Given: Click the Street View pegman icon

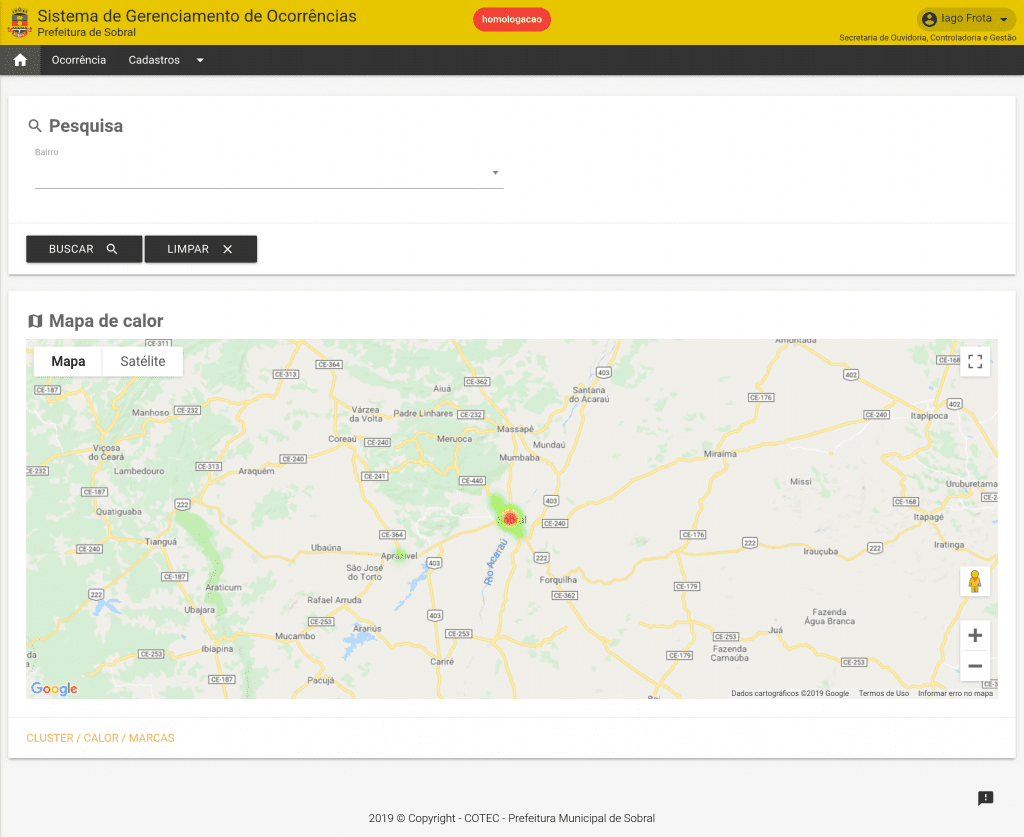Looking at the screenshot, I should tap(975, 581).
